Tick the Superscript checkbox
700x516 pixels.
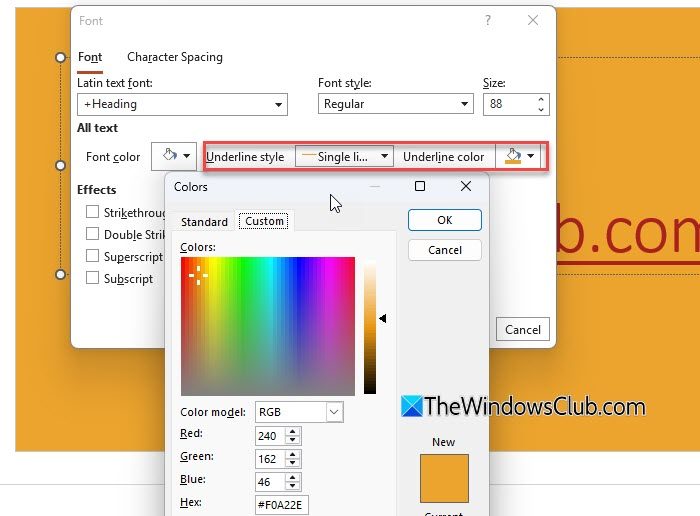(x=92, y=256)
